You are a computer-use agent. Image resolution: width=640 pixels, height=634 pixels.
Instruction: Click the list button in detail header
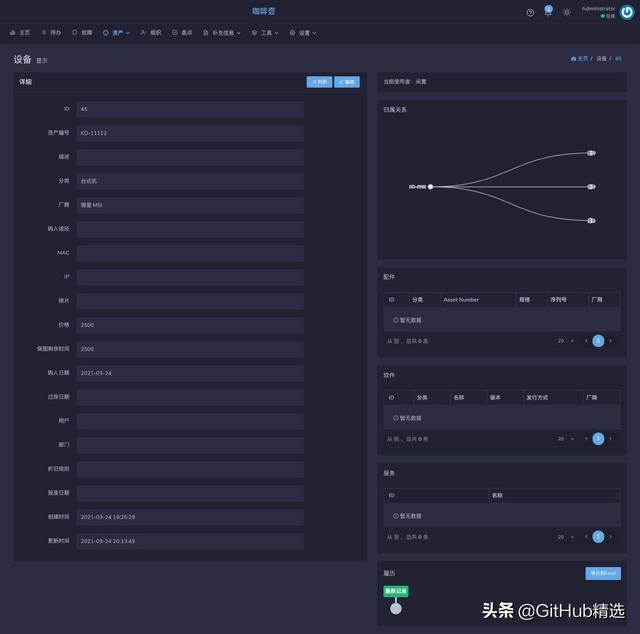click(x=319, y=82)
